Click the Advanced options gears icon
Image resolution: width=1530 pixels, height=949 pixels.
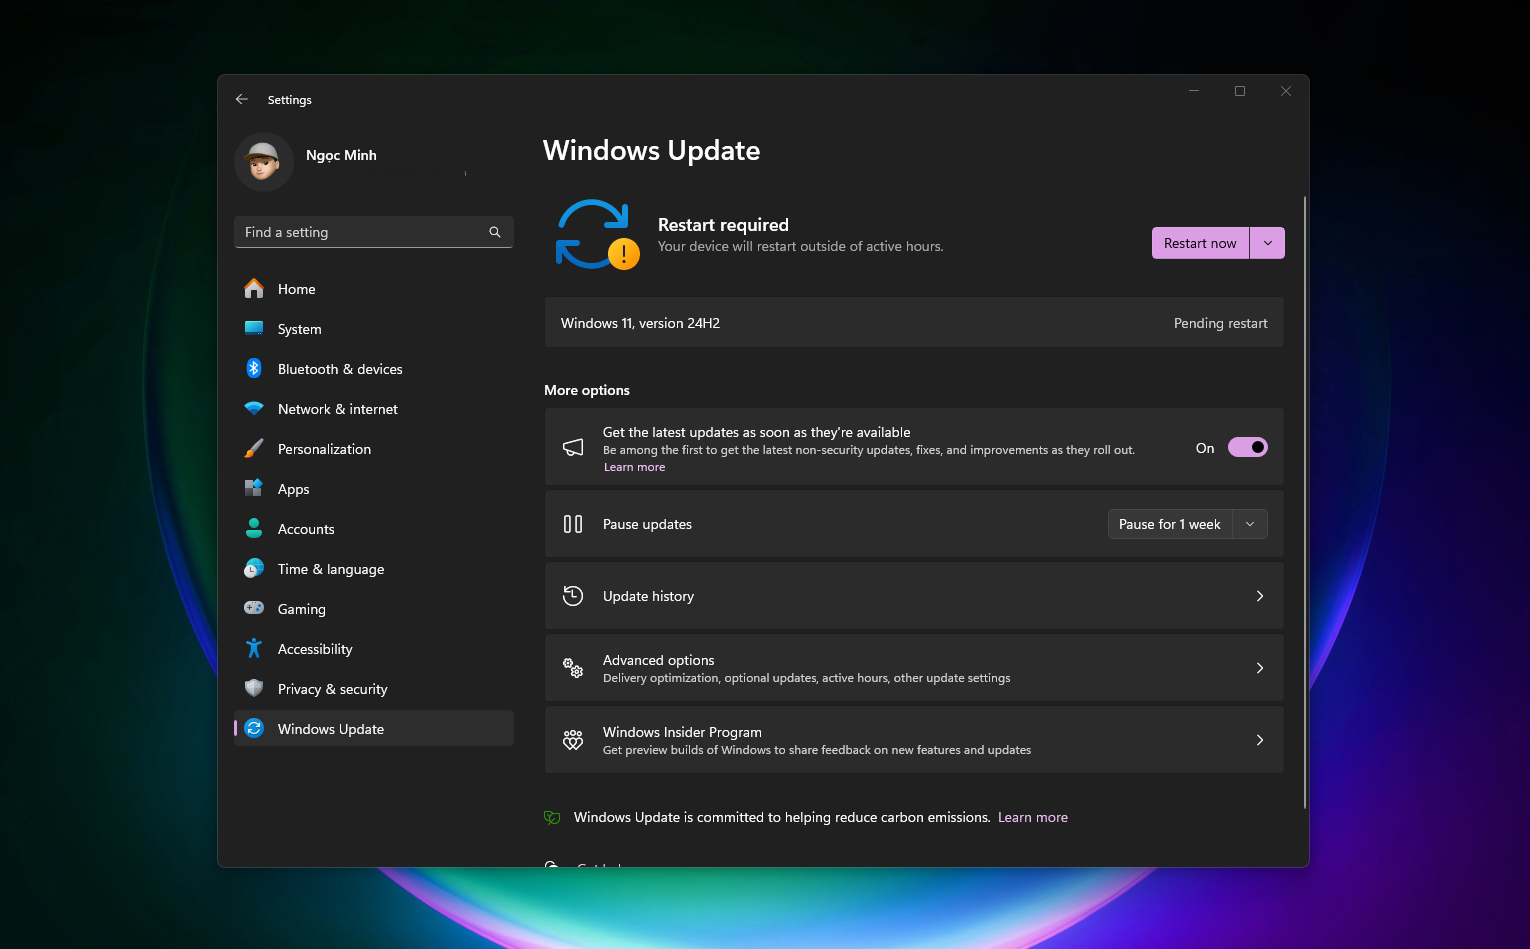click(x=573, y=668)
